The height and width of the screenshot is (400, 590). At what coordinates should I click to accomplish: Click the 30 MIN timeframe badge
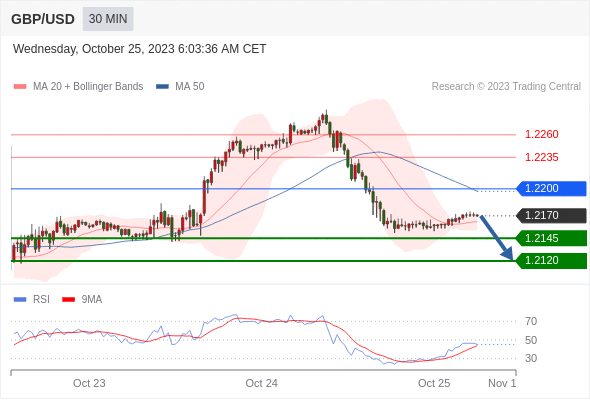108,19
